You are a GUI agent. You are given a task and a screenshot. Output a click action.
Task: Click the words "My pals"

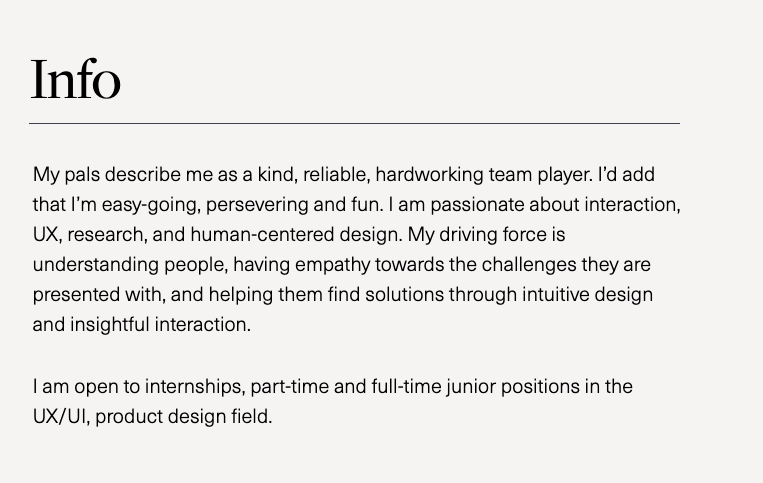[x=64, y=175]
